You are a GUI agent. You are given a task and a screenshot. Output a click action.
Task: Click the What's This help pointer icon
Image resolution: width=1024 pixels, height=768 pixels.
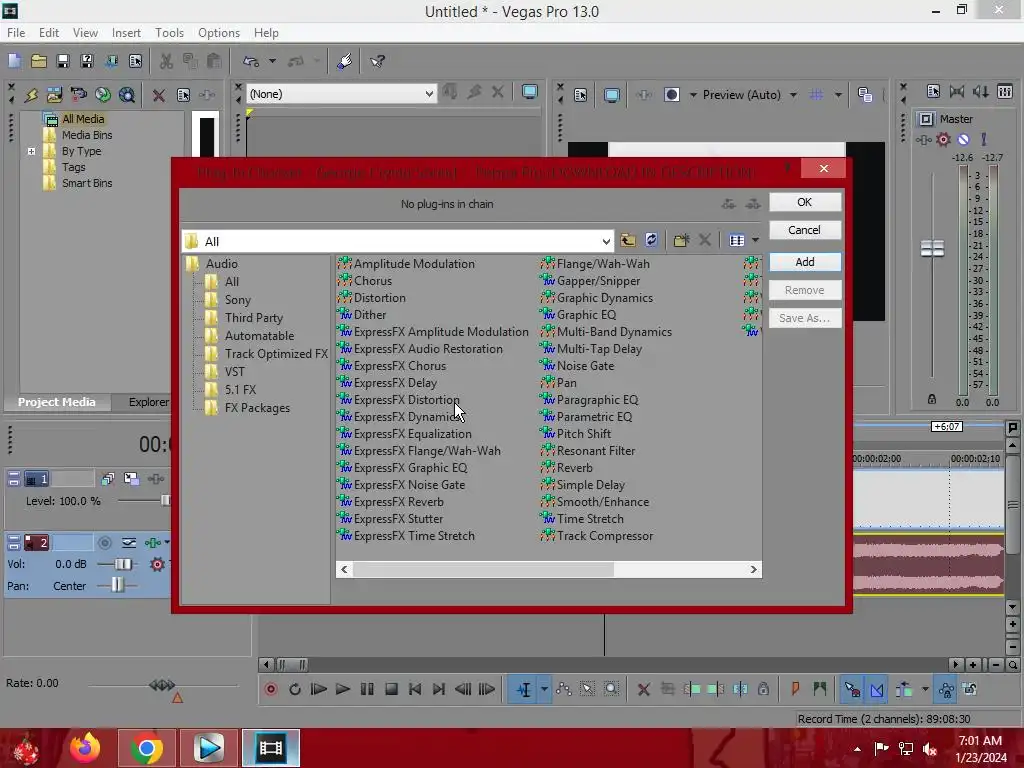(x=377, y=61)
